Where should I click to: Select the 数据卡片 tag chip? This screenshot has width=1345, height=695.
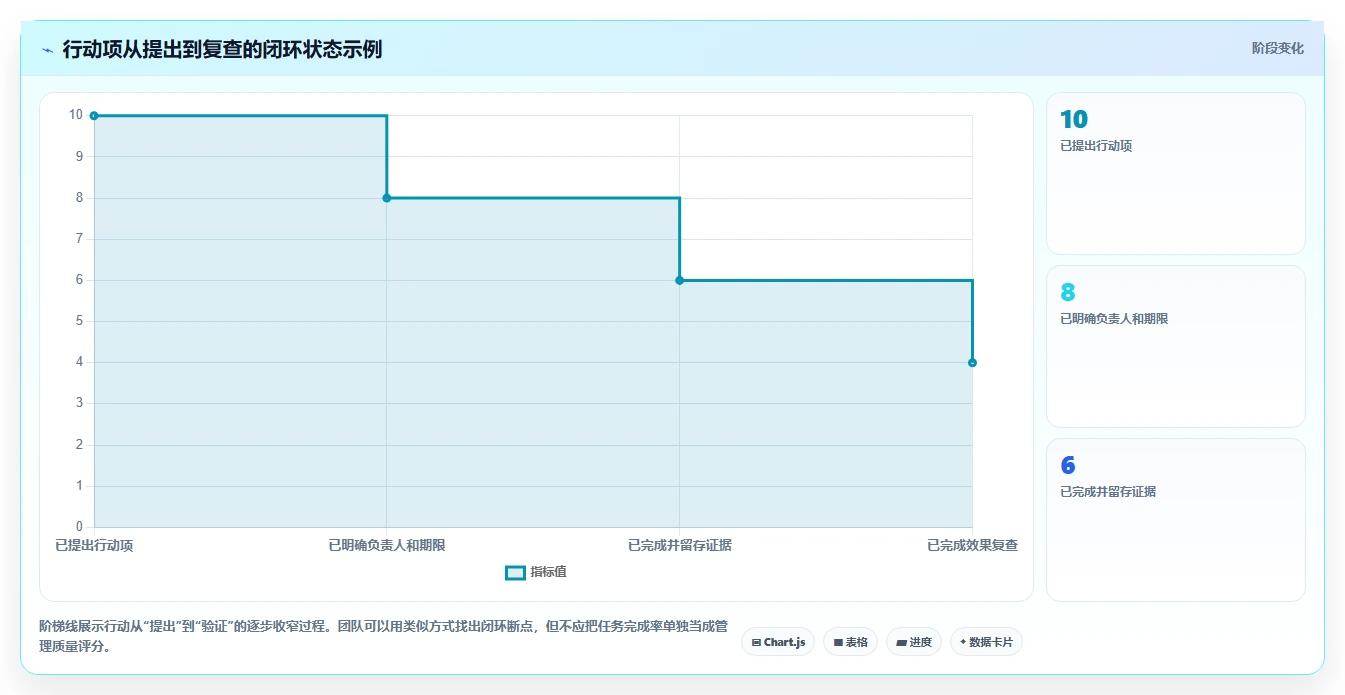point(986,642)
